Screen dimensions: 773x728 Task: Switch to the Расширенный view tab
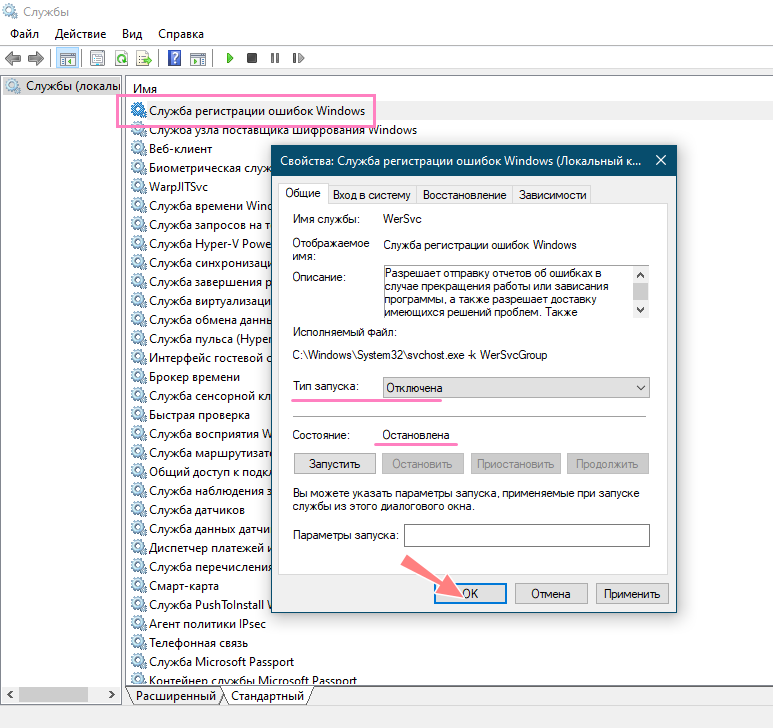click(176, 696)
